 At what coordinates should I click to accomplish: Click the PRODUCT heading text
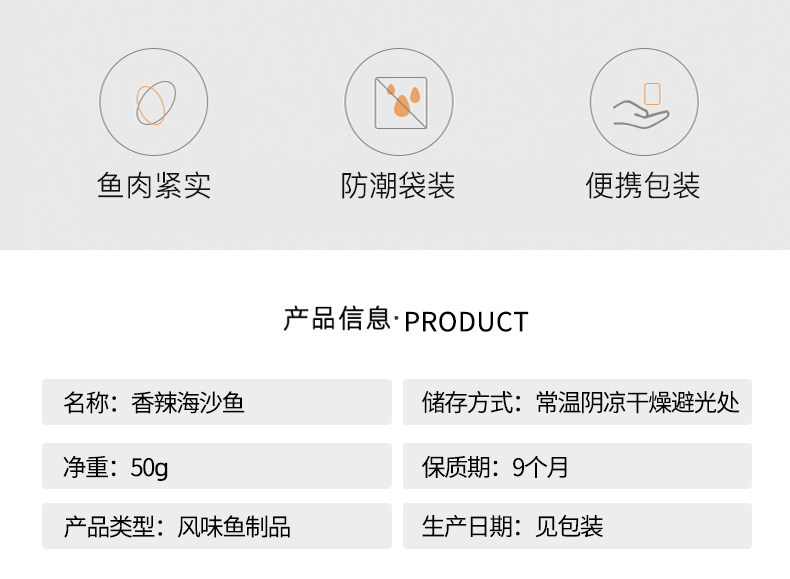(466, 322)
